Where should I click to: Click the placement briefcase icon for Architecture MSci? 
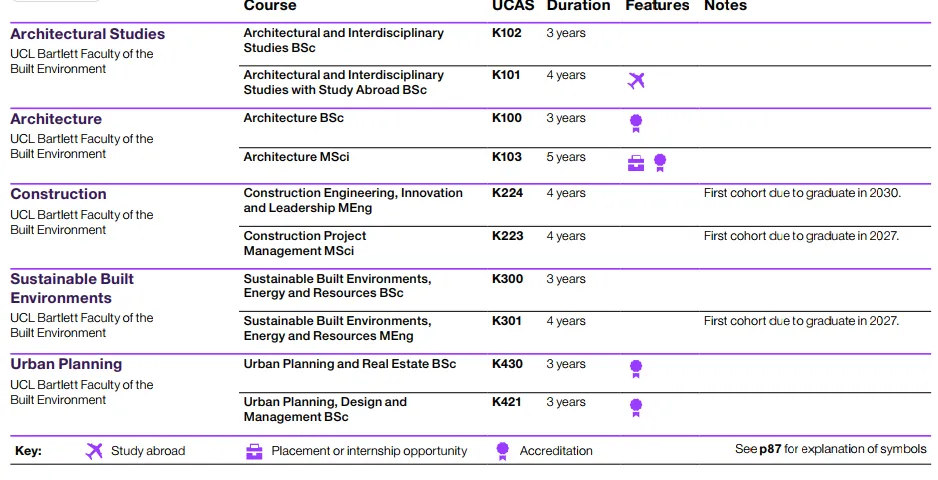point(636,163)
